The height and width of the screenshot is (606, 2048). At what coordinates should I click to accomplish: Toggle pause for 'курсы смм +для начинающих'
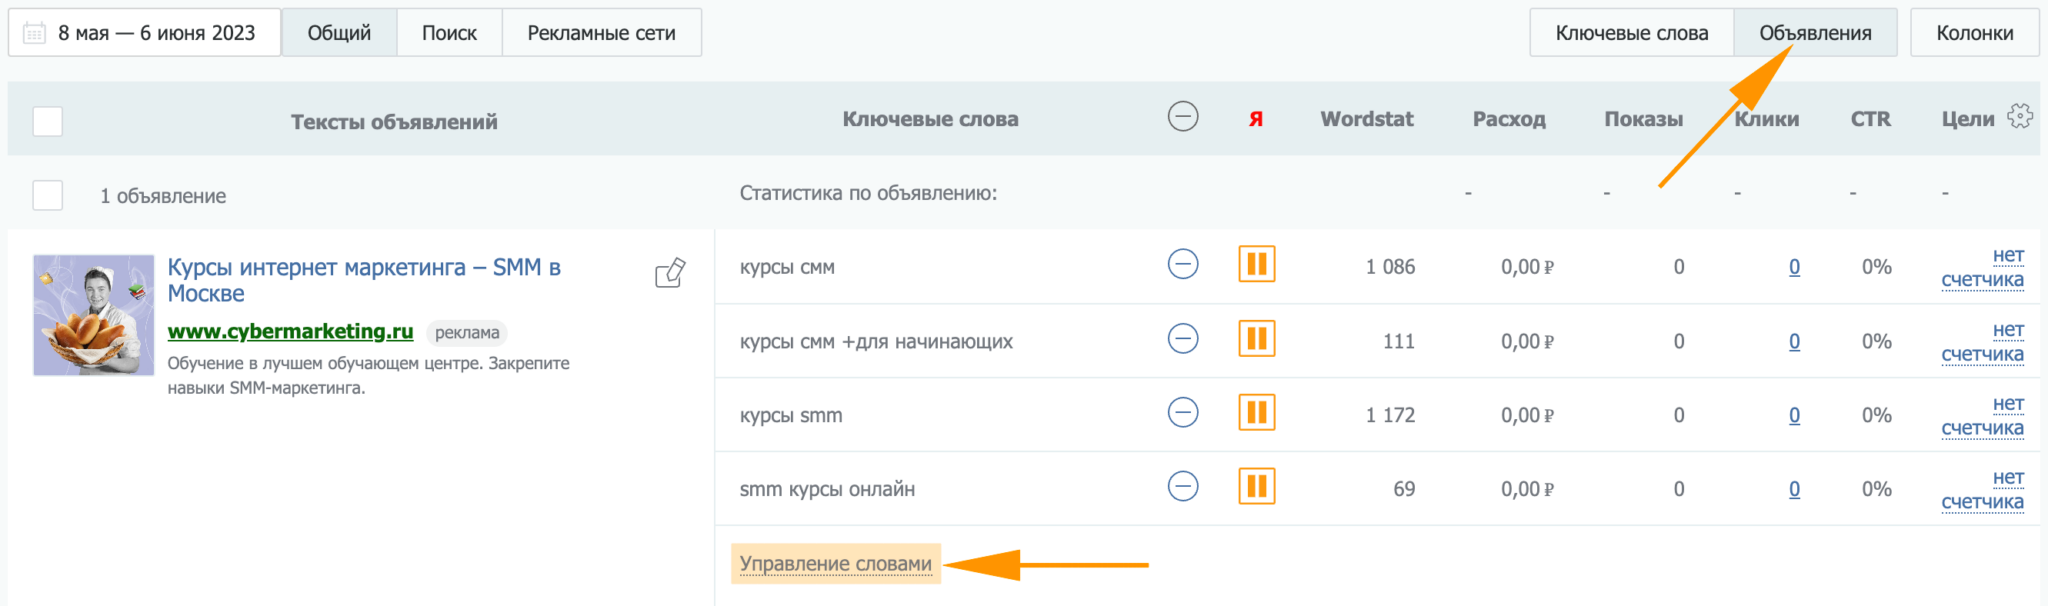pos(1256,339)
